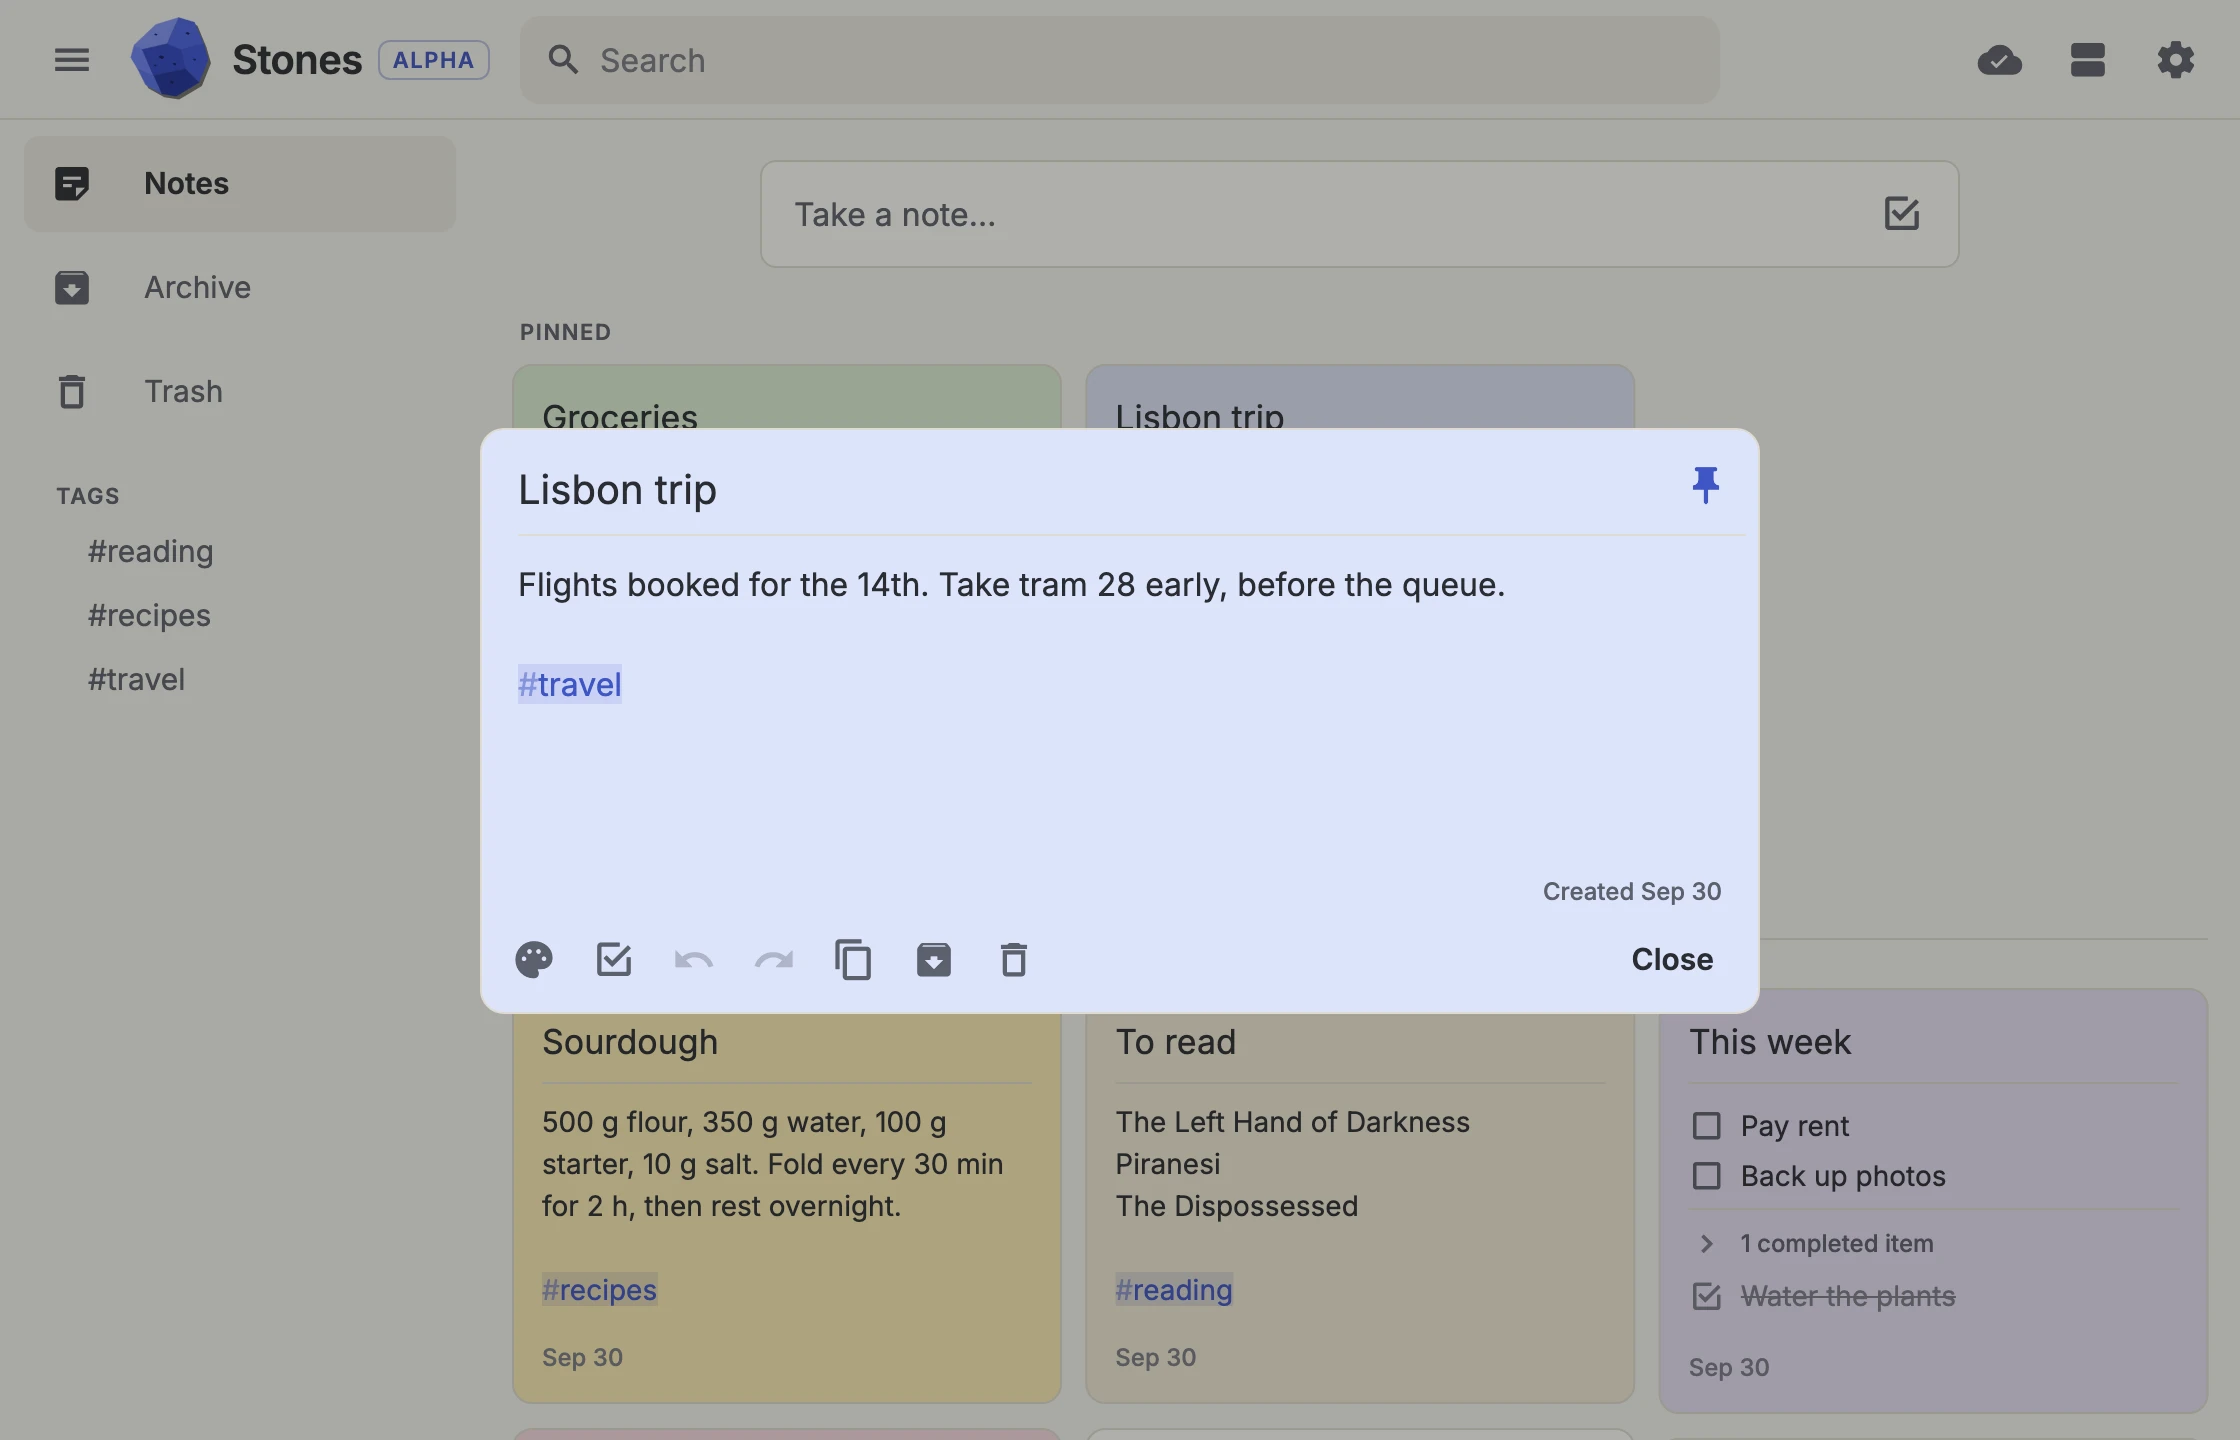
Task: Convert Lisbon trip note to checklist
Action: pyautogui.click(x=614, y=960)
